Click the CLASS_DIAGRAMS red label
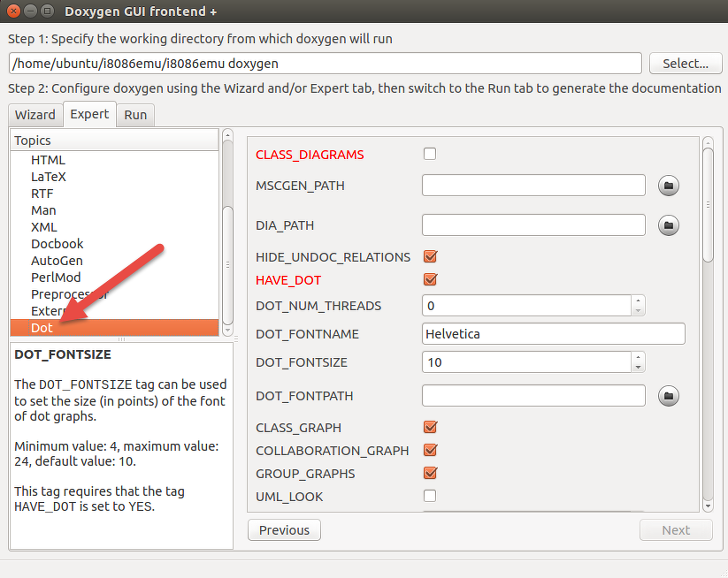The image size is (728, 578). (310, 155)
